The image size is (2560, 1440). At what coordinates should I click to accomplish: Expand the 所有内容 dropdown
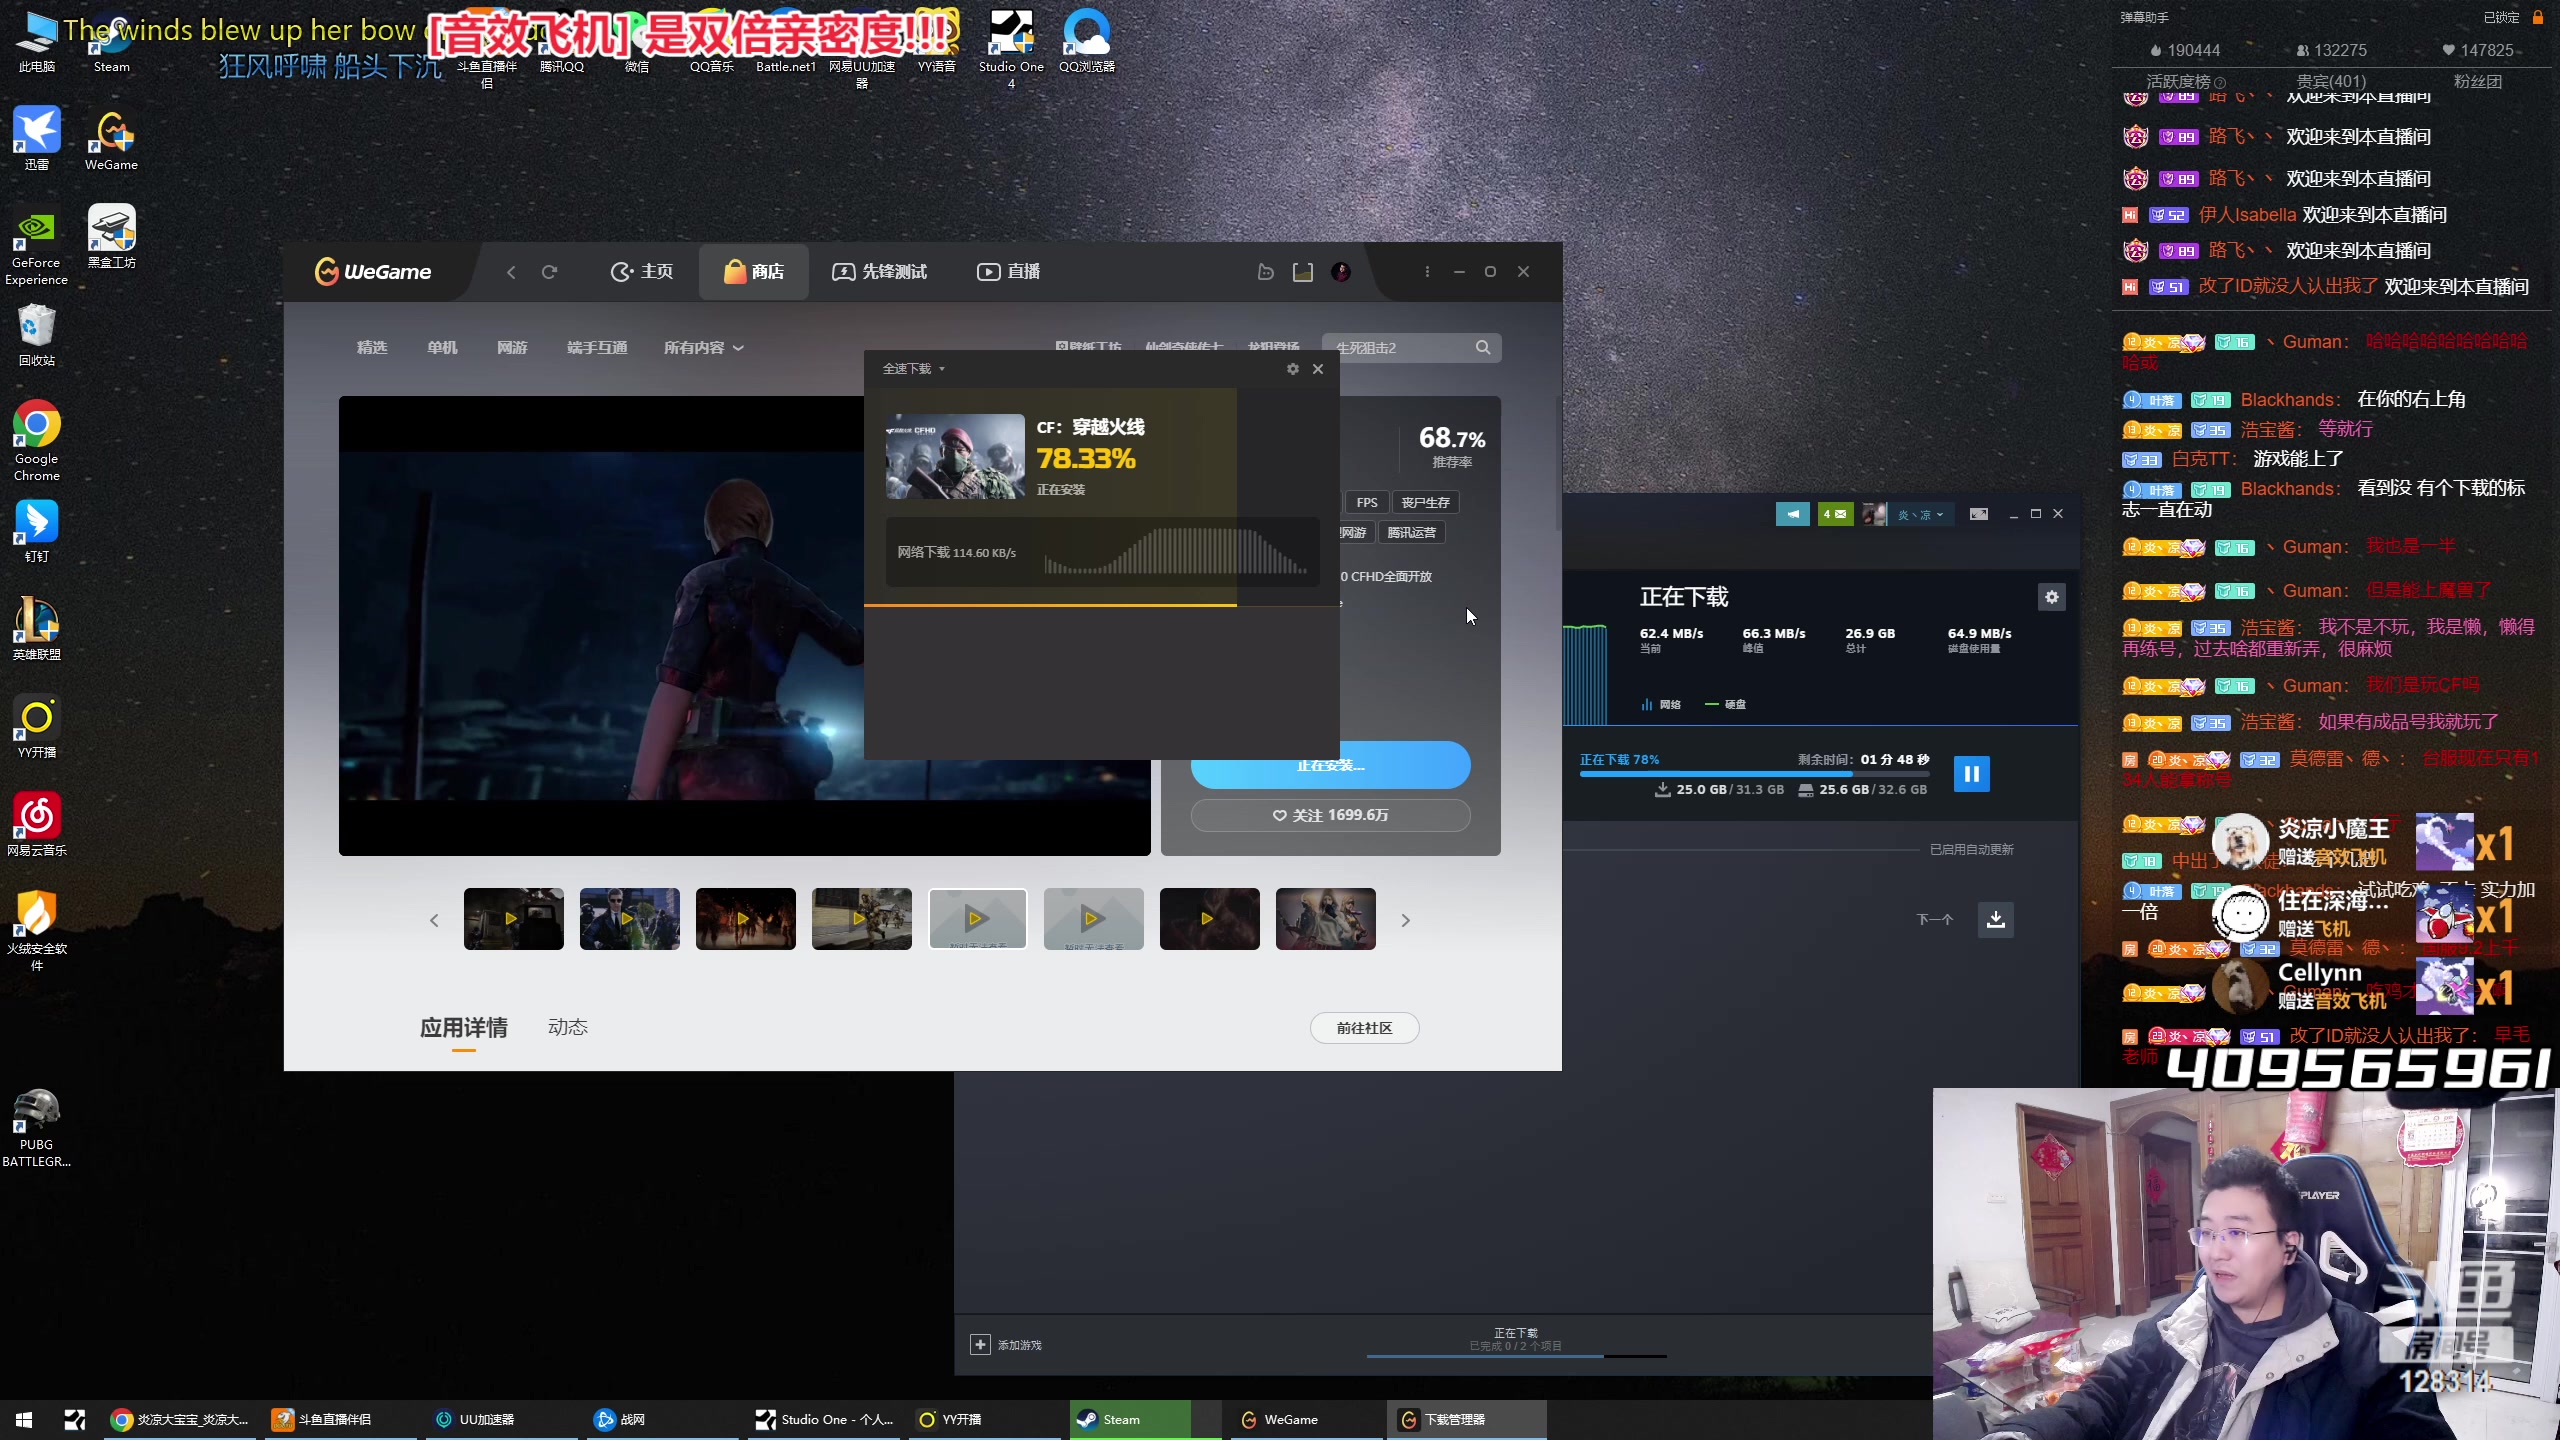704,348
